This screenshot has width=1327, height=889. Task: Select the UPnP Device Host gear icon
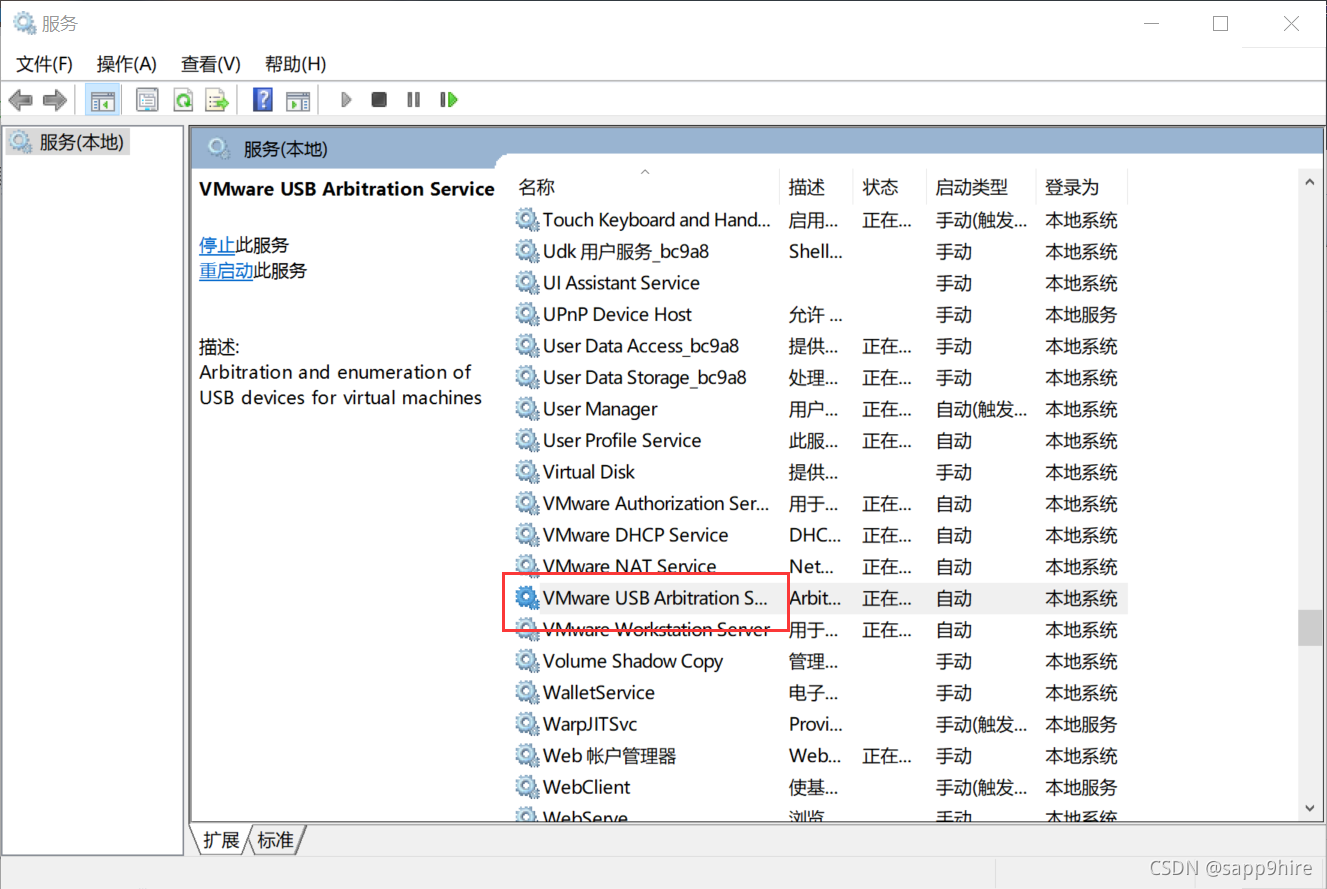(527, 314)
